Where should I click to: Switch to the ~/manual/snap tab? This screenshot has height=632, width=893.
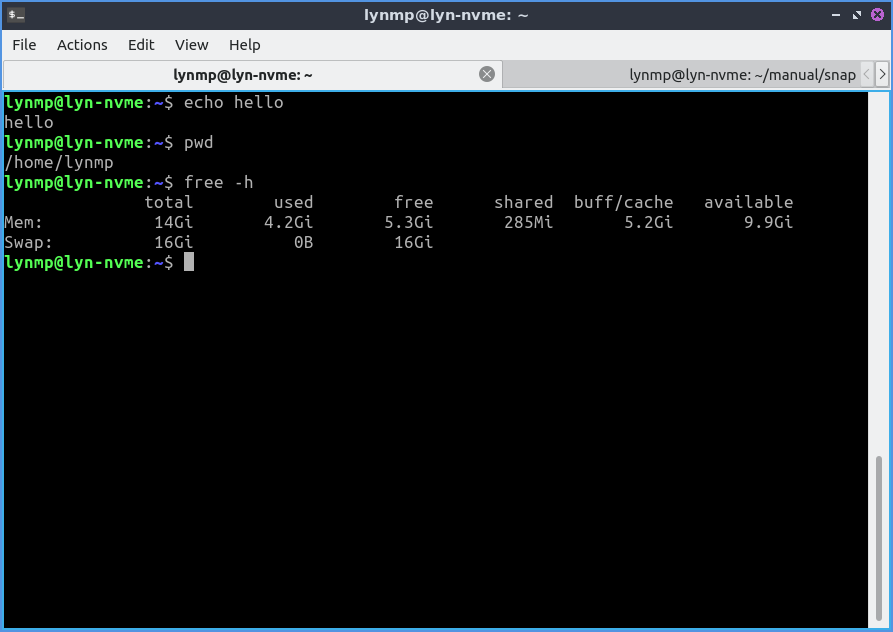pyautogui.click(x=741, y=75)
